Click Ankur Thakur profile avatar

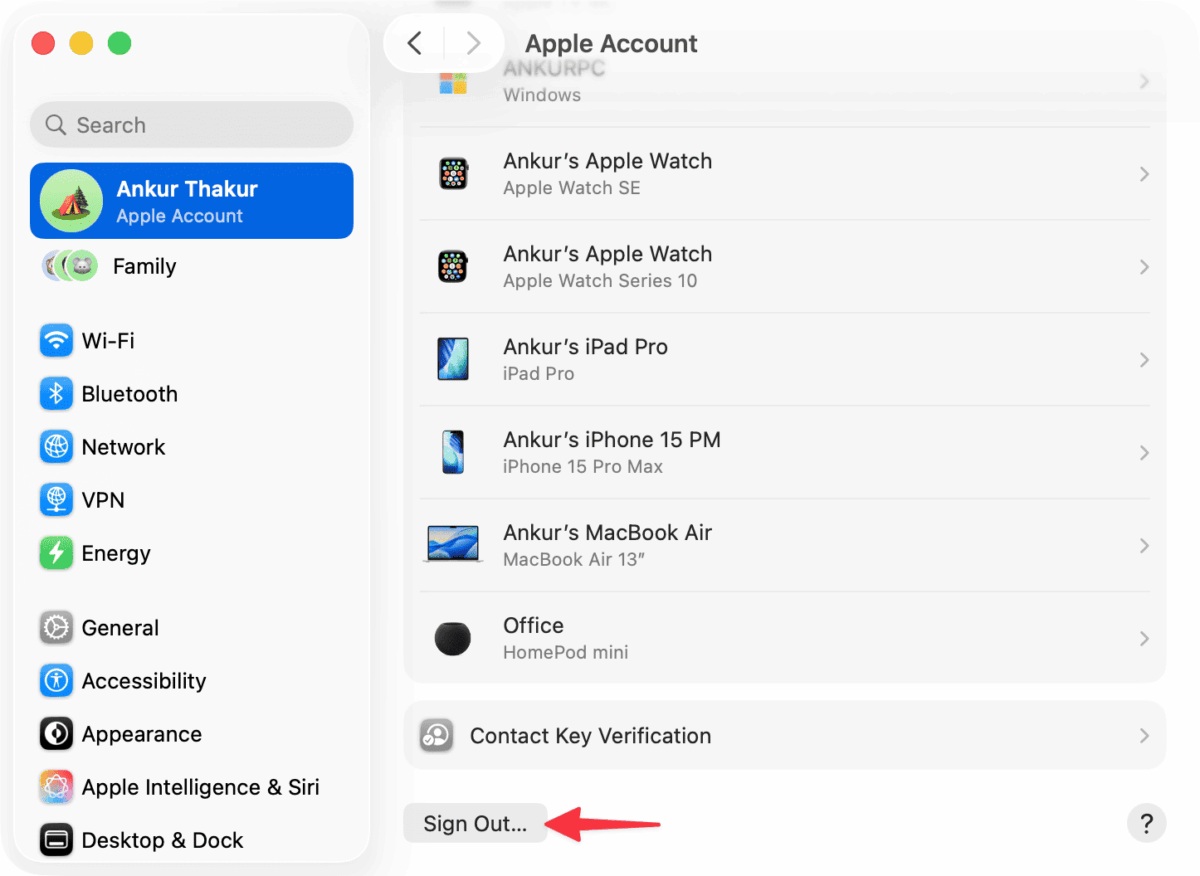(71, 201)
